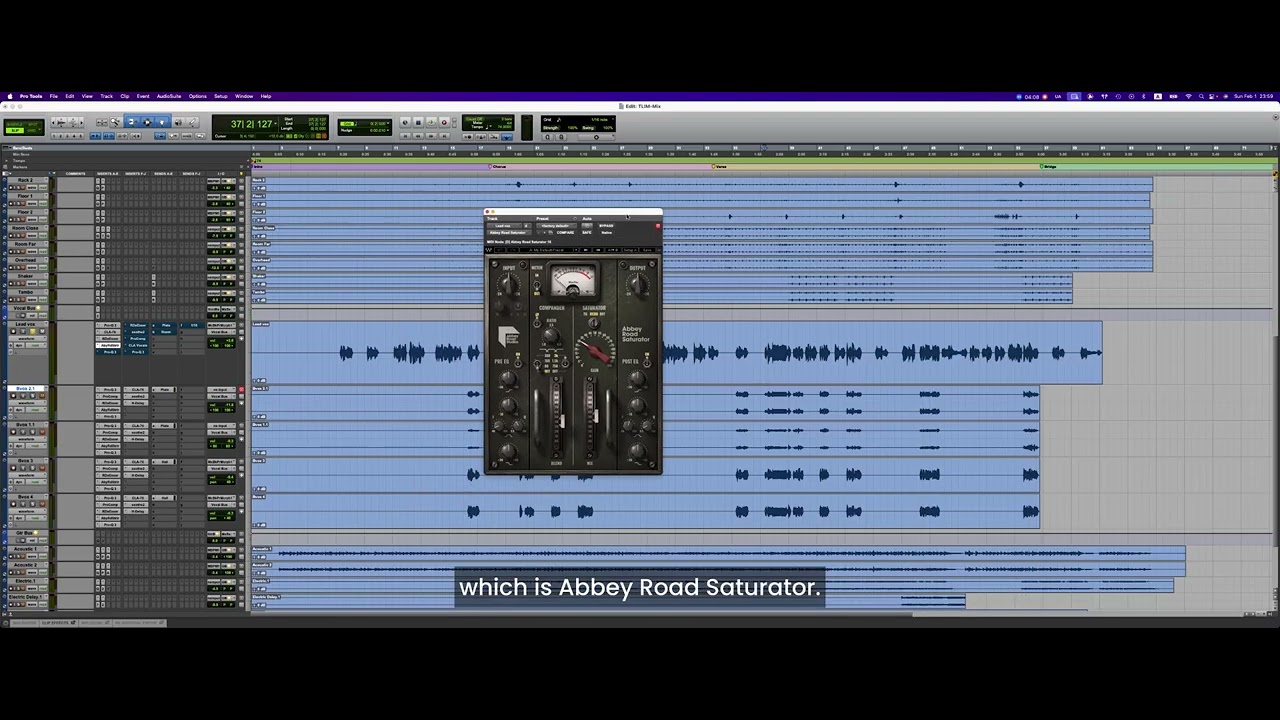
Task: Open the Track menu
Action: [x=106, y=96]
